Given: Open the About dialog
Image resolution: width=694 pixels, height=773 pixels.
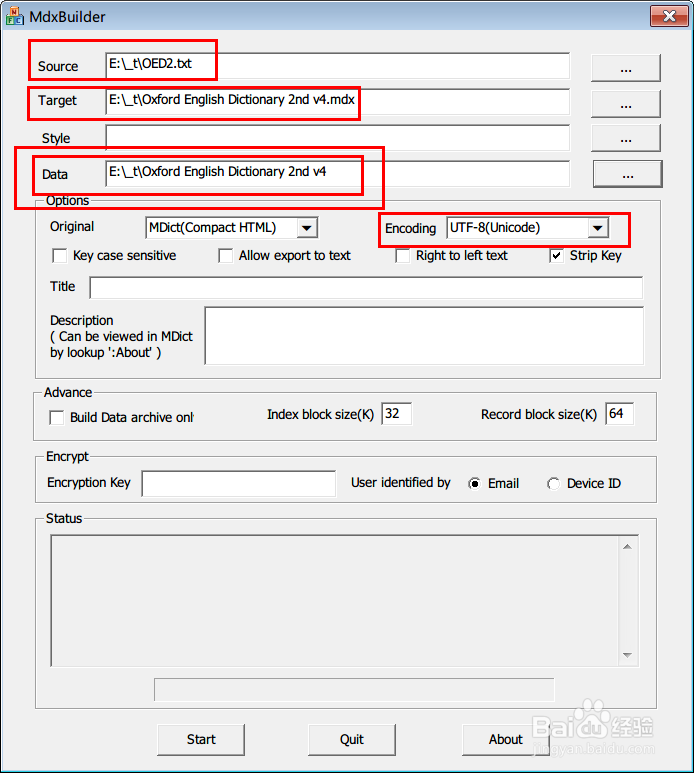Looking at the screenshot, I should [x=506, y=739].
